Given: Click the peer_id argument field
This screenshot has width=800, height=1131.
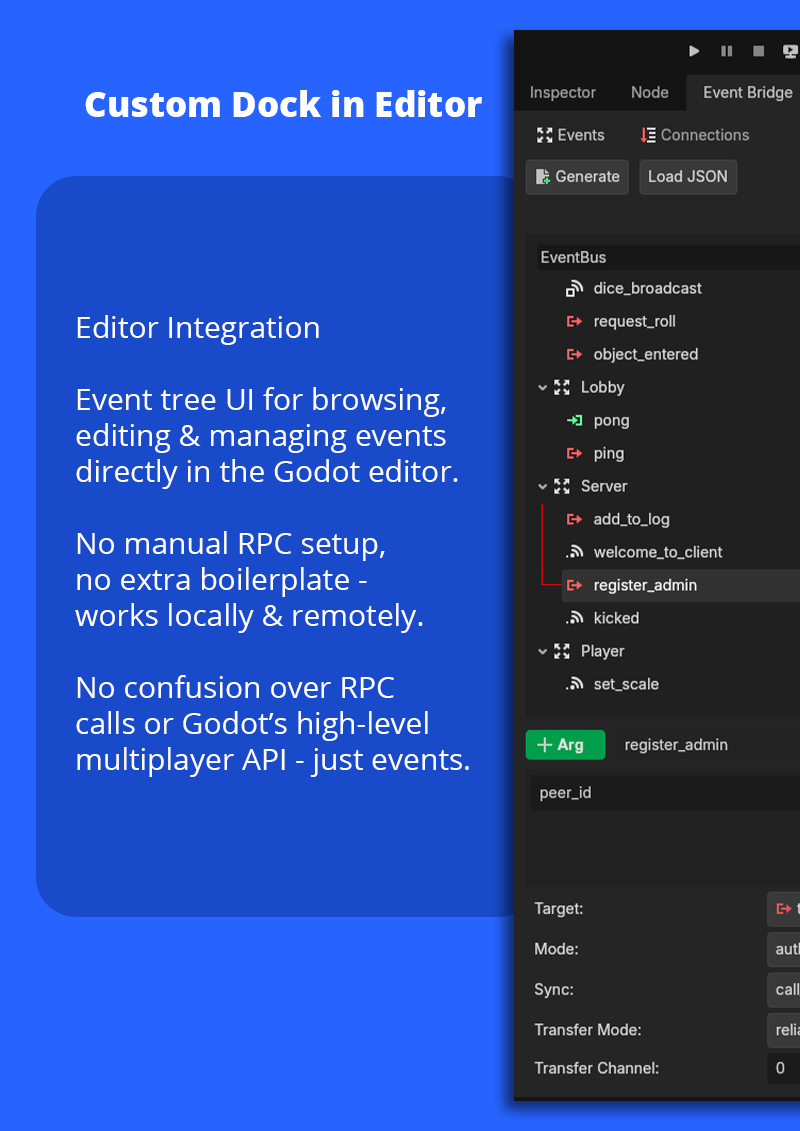Looking at the screenshot, I should click(665, 793).
